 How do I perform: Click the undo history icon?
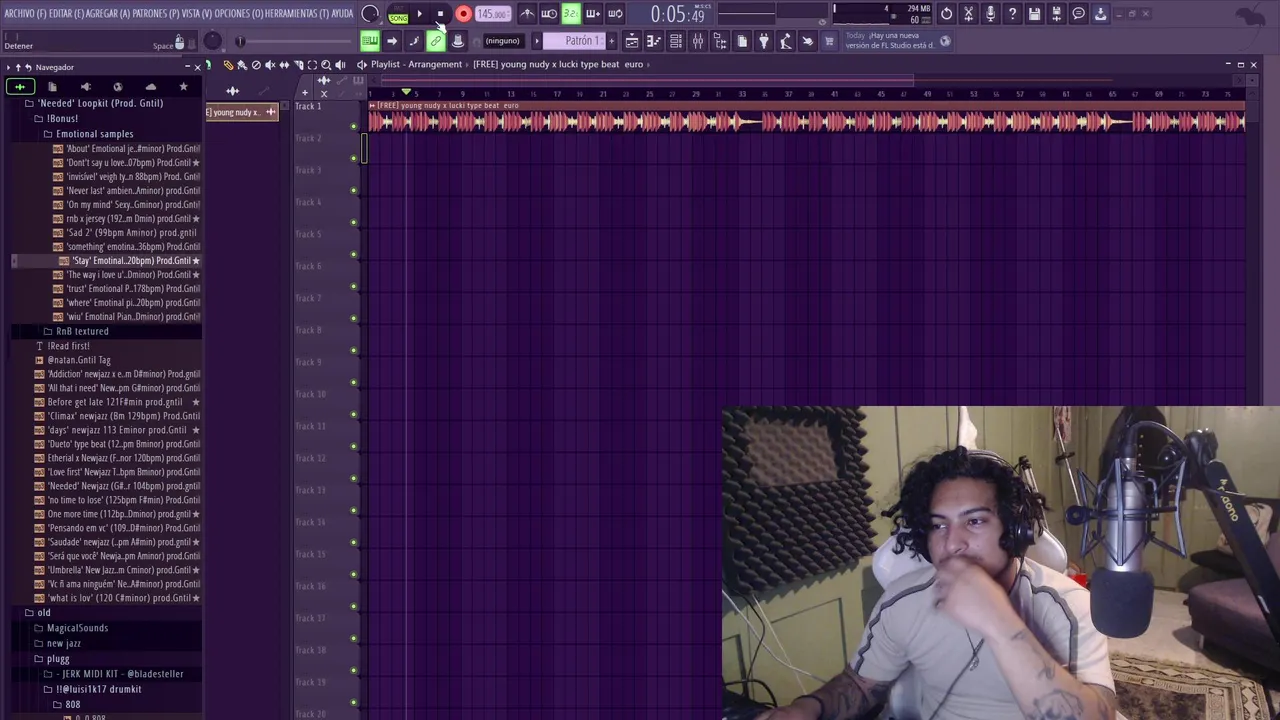[946, 14]
